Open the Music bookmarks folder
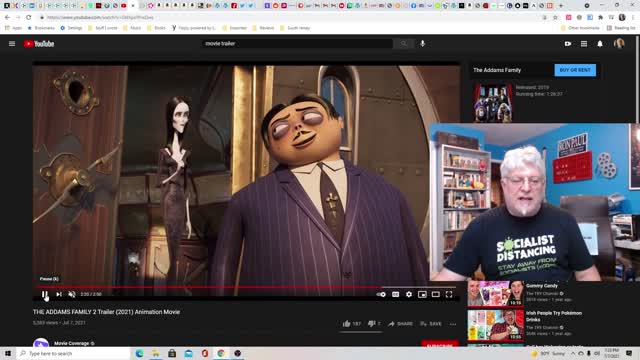Screen dimensions: 640x360 pos(133,28)
